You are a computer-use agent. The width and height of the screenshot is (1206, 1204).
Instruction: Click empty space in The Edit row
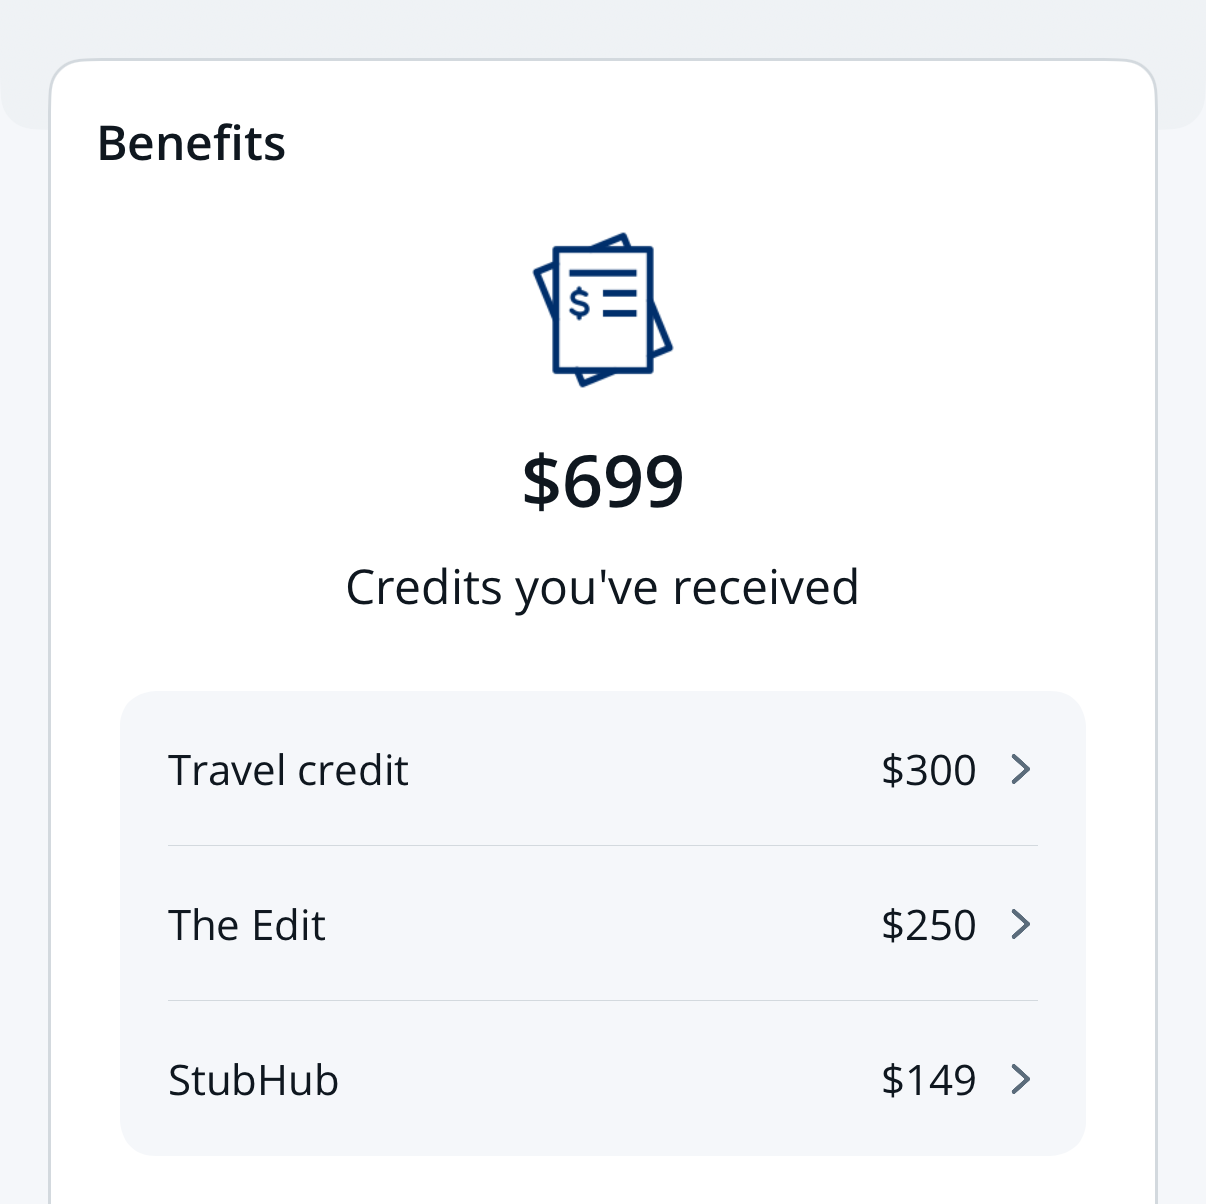tap(600, 926)
